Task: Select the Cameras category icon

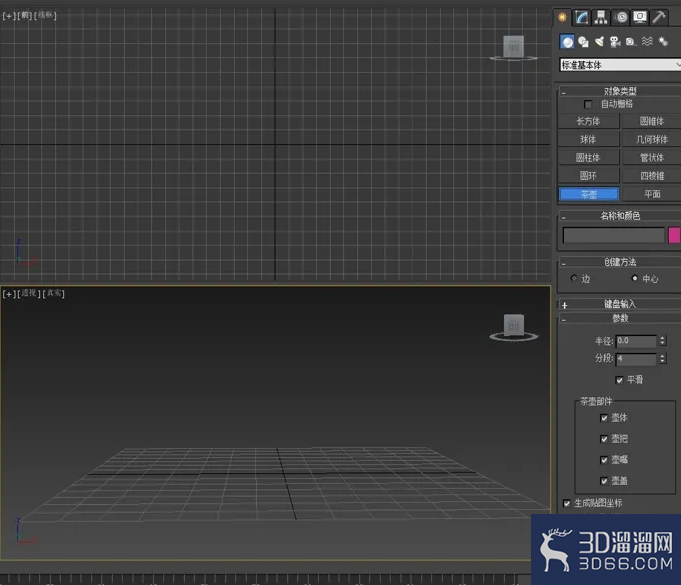Action: (x=615, y=42)
